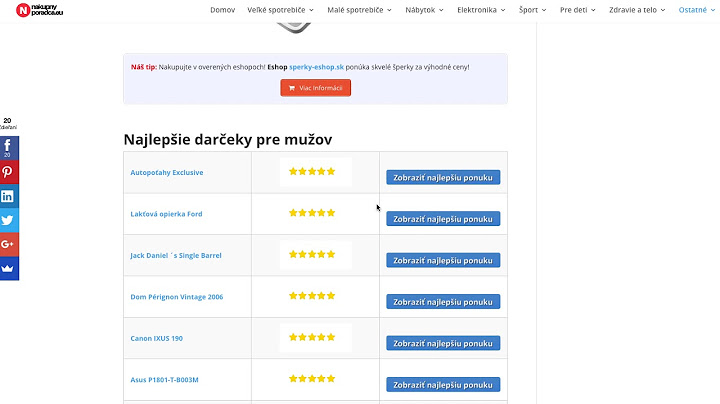Screen dimensions: 720x404
Task: Click the crown icon in share sidebar
Action: [x=9, y=268]
